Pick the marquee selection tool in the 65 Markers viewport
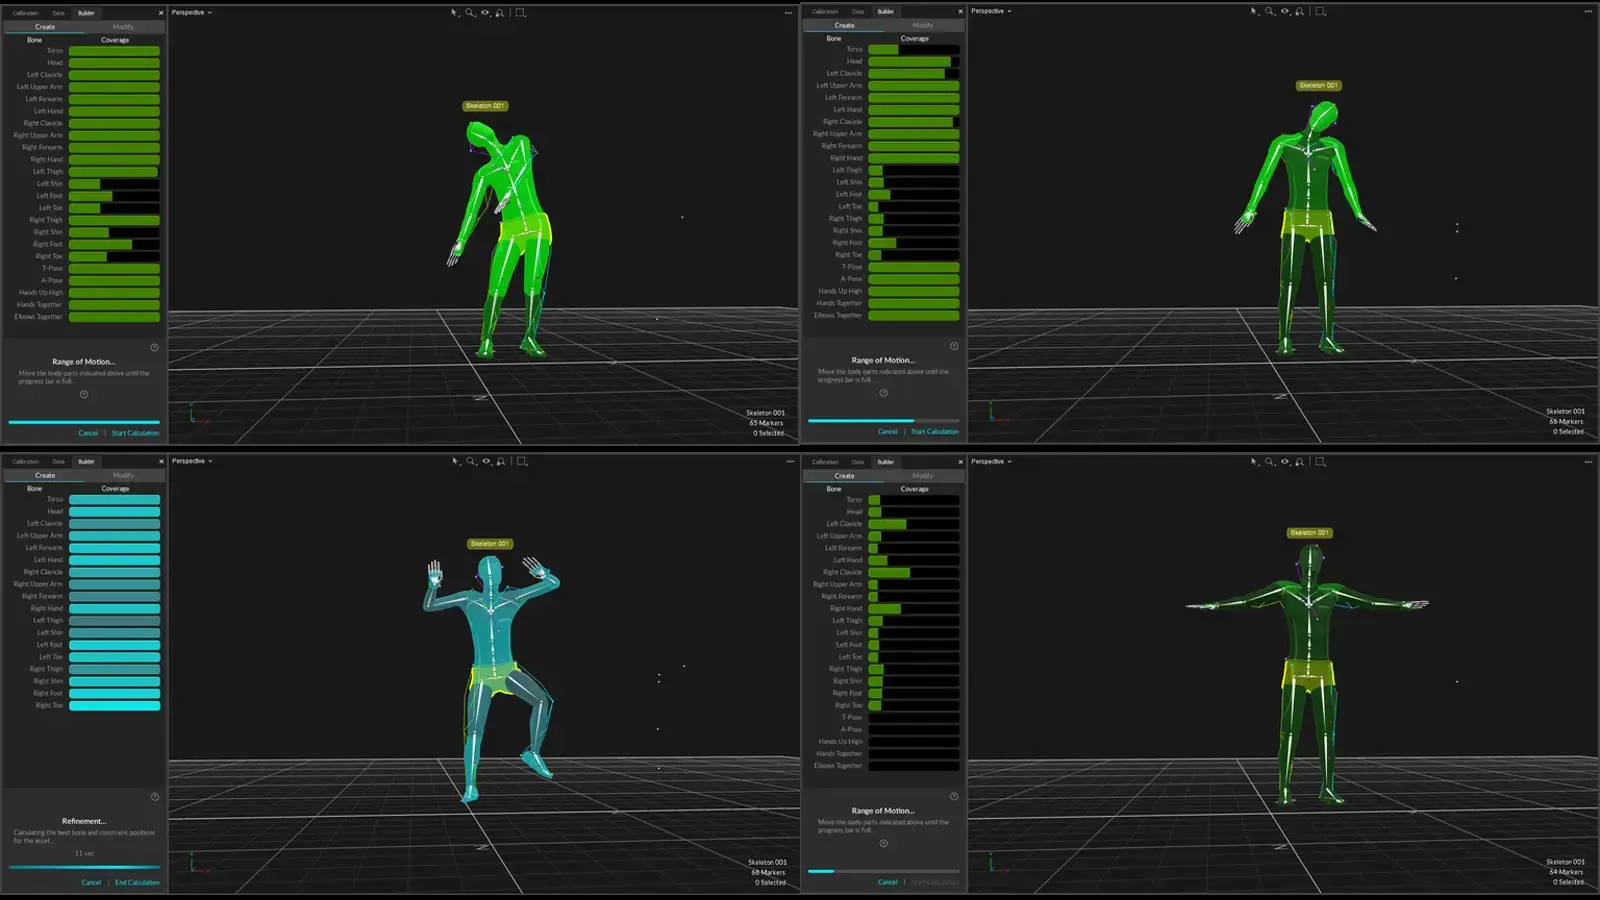Screen dimensions: 1600x900 (x=520, y=13)
